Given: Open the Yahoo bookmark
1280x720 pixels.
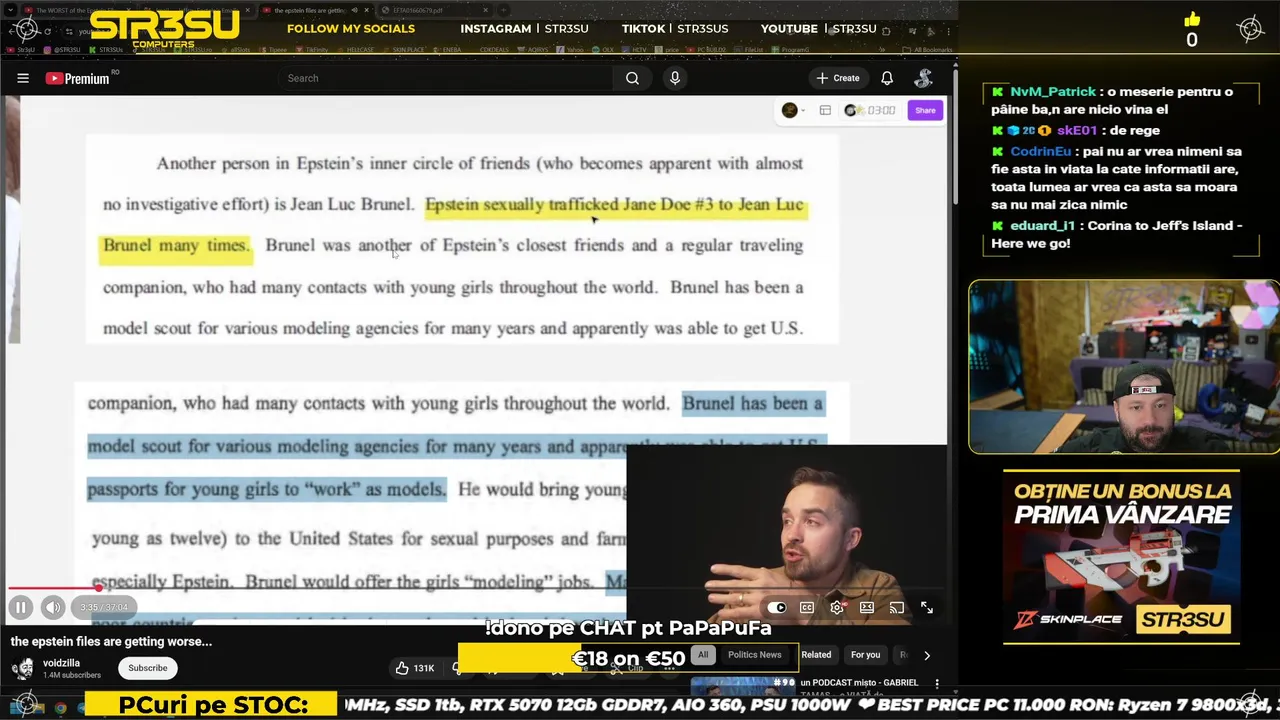Looking at the screenshot, I should pos(570,50).
